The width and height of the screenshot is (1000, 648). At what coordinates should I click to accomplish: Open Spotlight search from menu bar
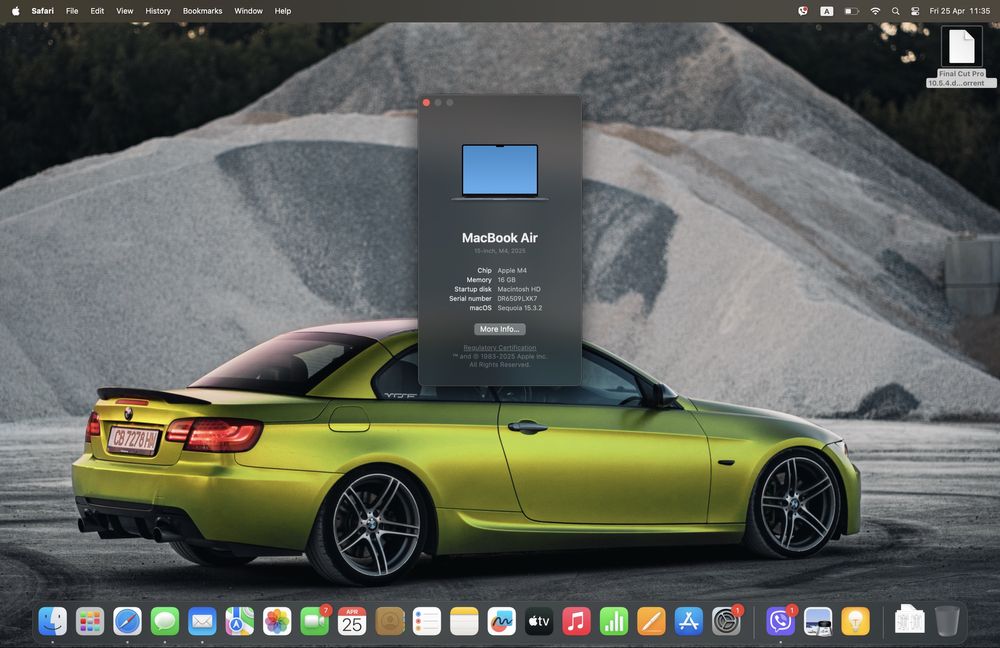(x=896, y=11)
